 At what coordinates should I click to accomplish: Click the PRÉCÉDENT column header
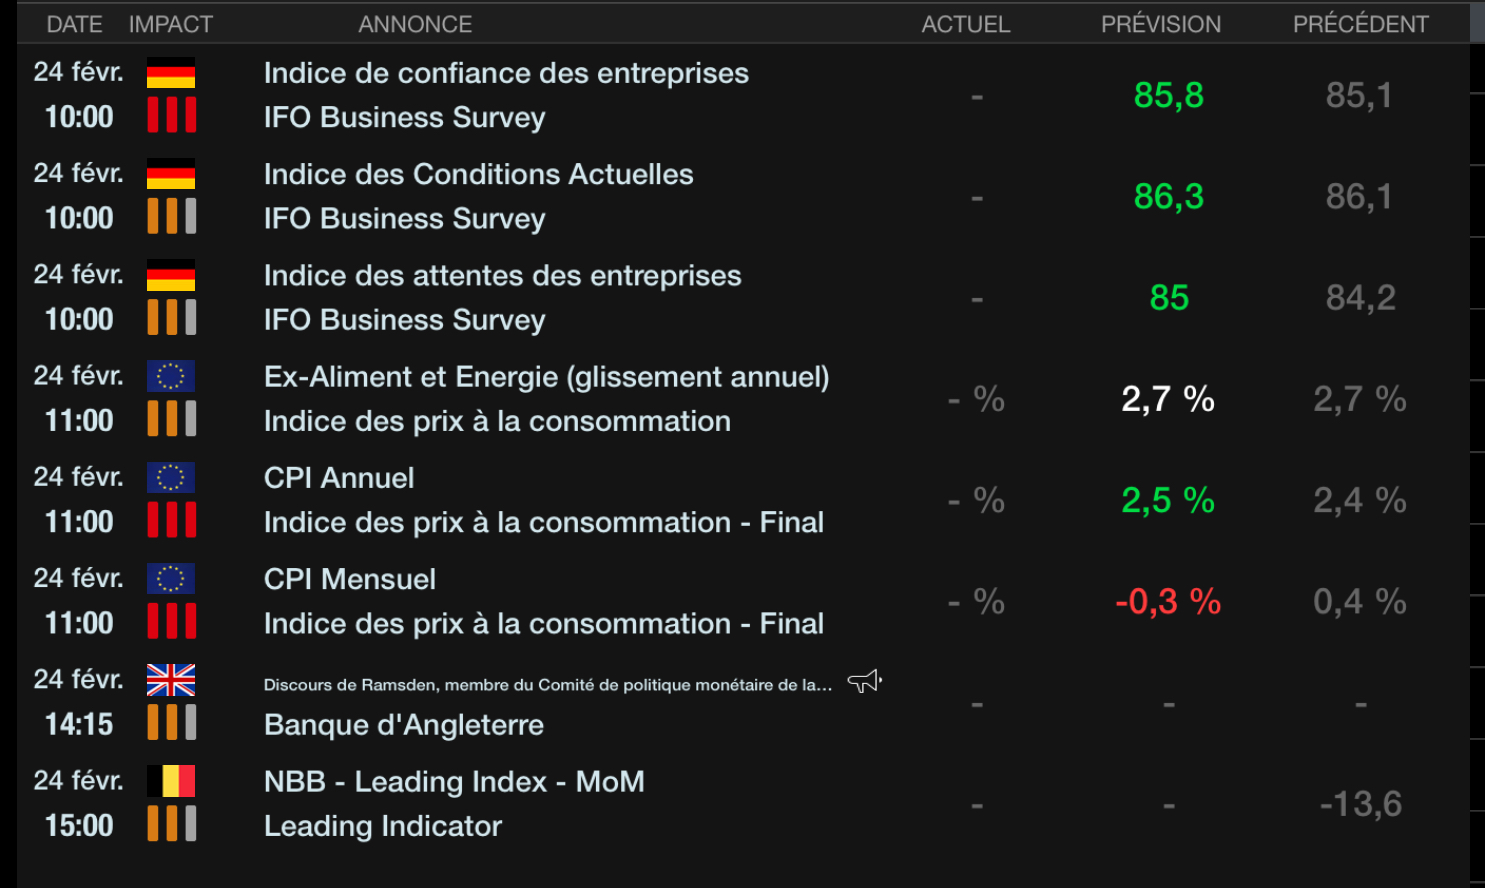click(1360, 24)
